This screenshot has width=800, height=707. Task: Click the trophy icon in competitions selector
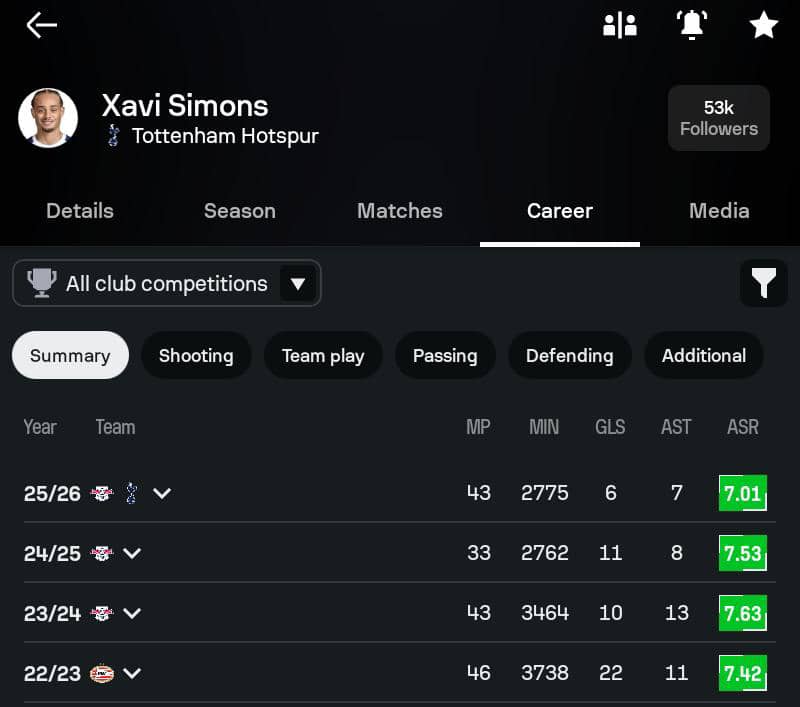(x=42, y=283)
